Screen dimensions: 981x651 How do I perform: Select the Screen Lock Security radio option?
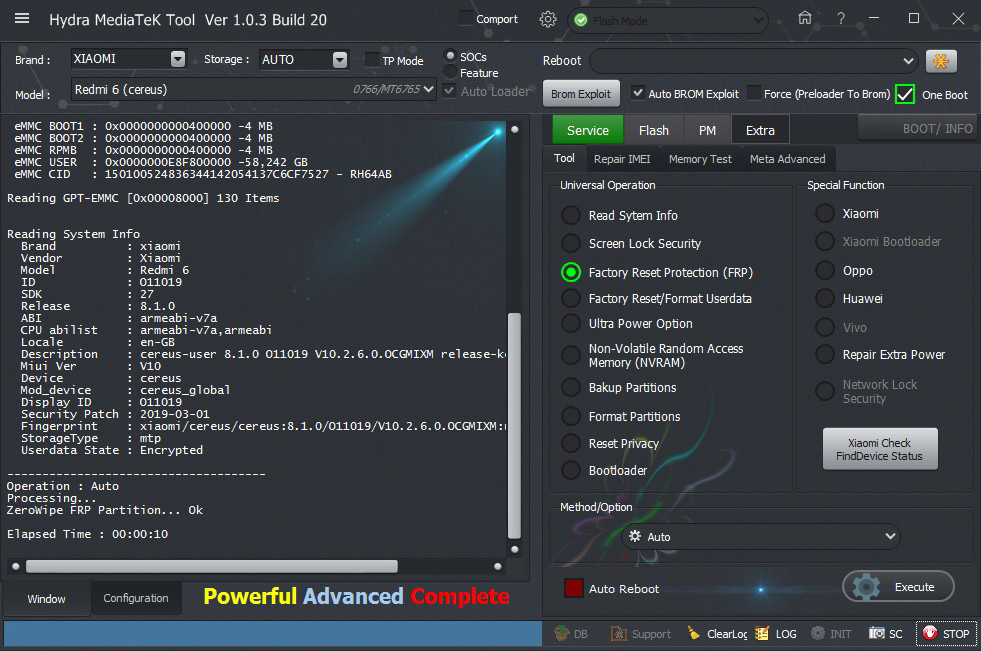pos(570,243)
